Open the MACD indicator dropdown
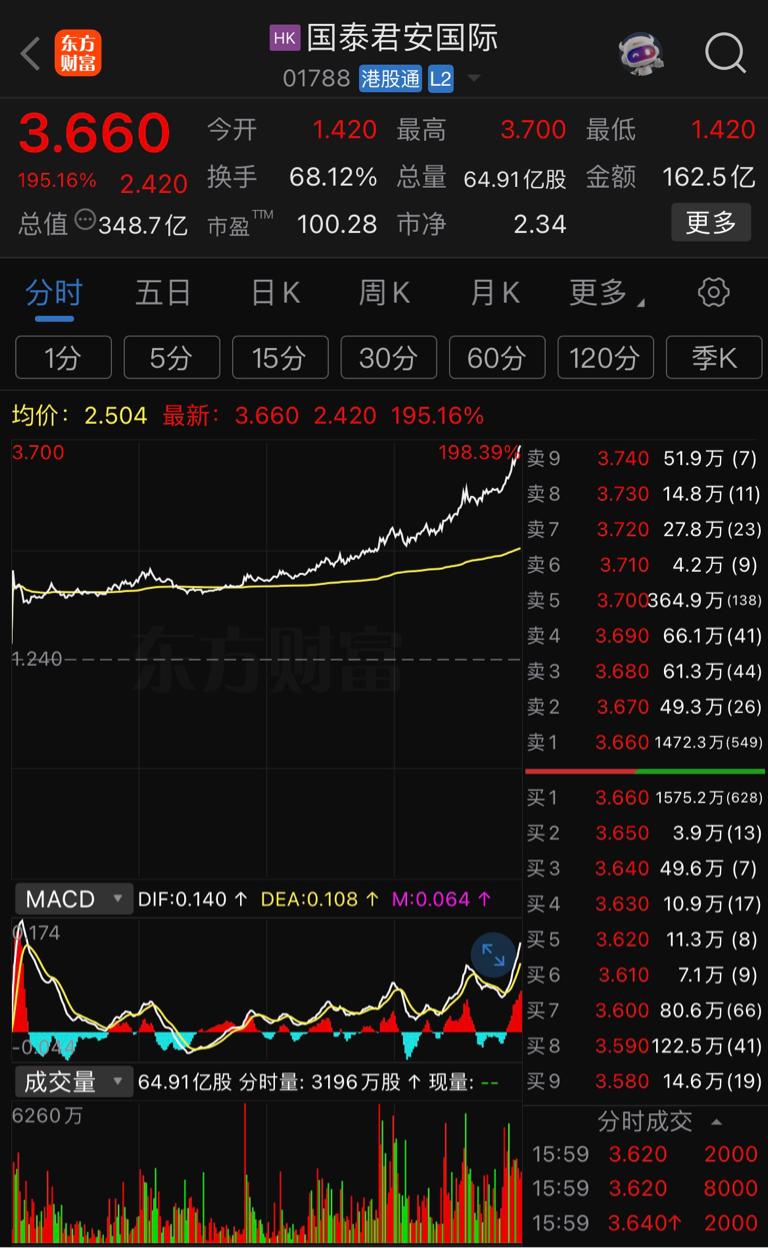Image resolution: width=768 pixels, height=1248 pixels. [74, 899]
